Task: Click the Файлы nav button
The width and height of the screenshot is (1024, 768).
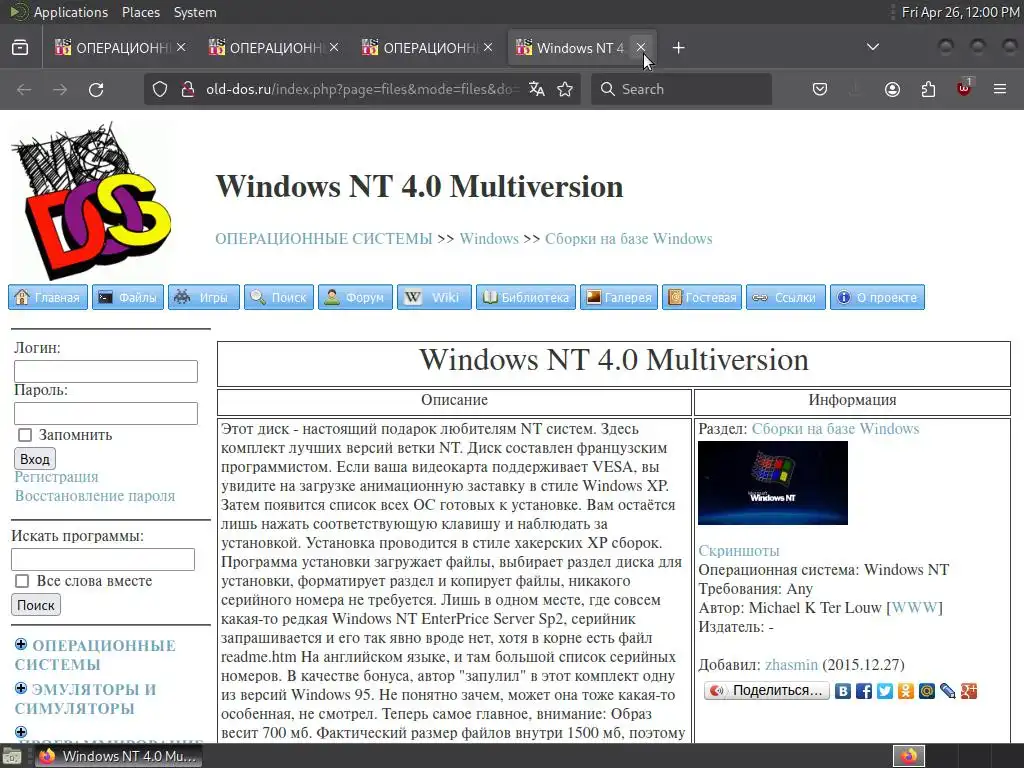Action: pos(127,297)
